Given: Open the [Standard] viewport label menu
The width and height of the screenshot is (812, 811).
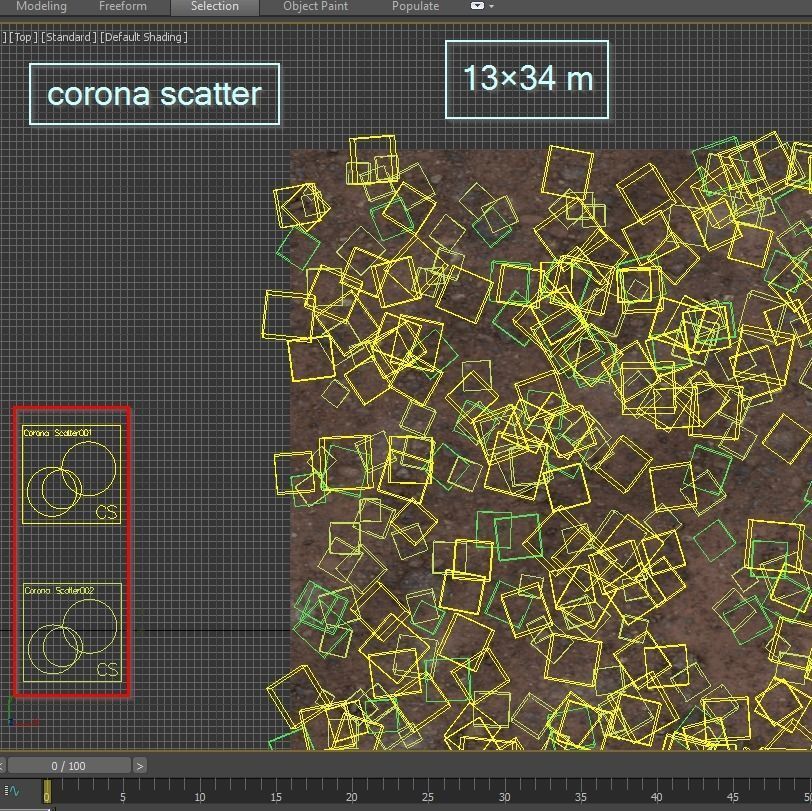Looking at the screenshot, I should point(69,37).
